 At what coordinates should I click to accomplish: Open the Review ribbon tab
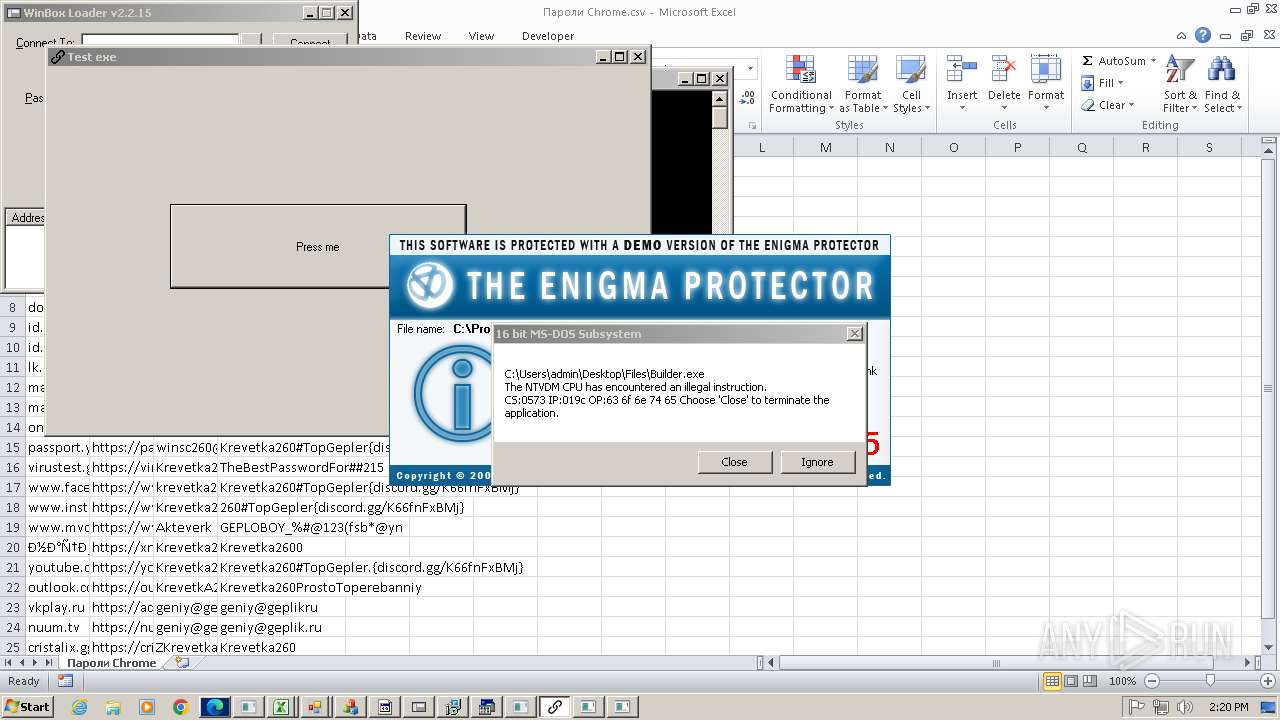click(x=423, y=36)
